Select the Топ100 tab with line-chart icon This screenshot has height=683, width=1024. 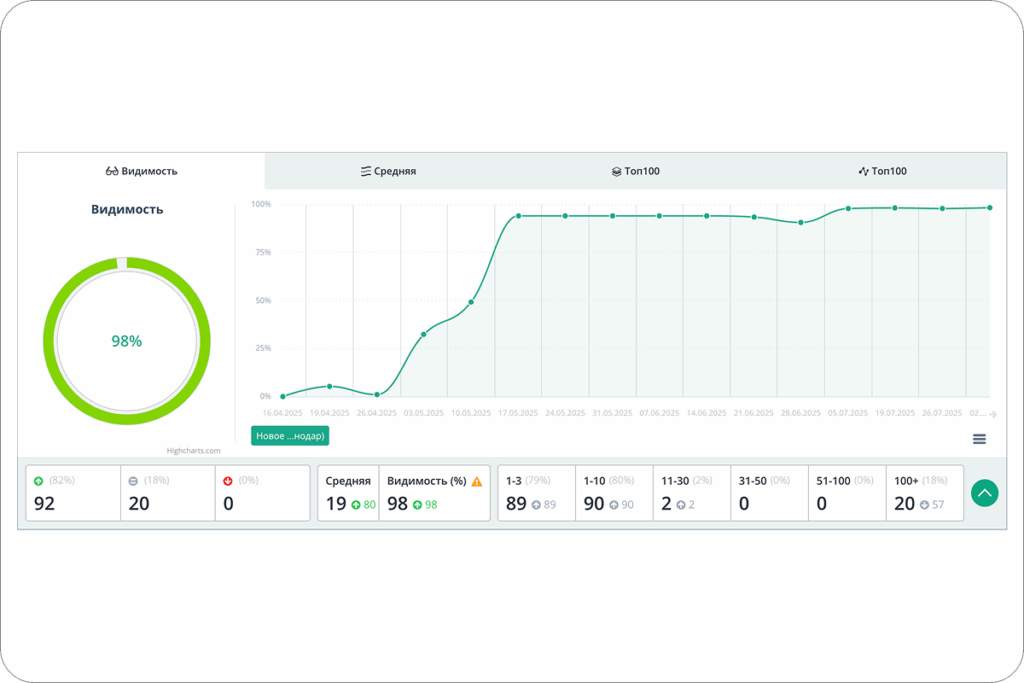point(882,171)
